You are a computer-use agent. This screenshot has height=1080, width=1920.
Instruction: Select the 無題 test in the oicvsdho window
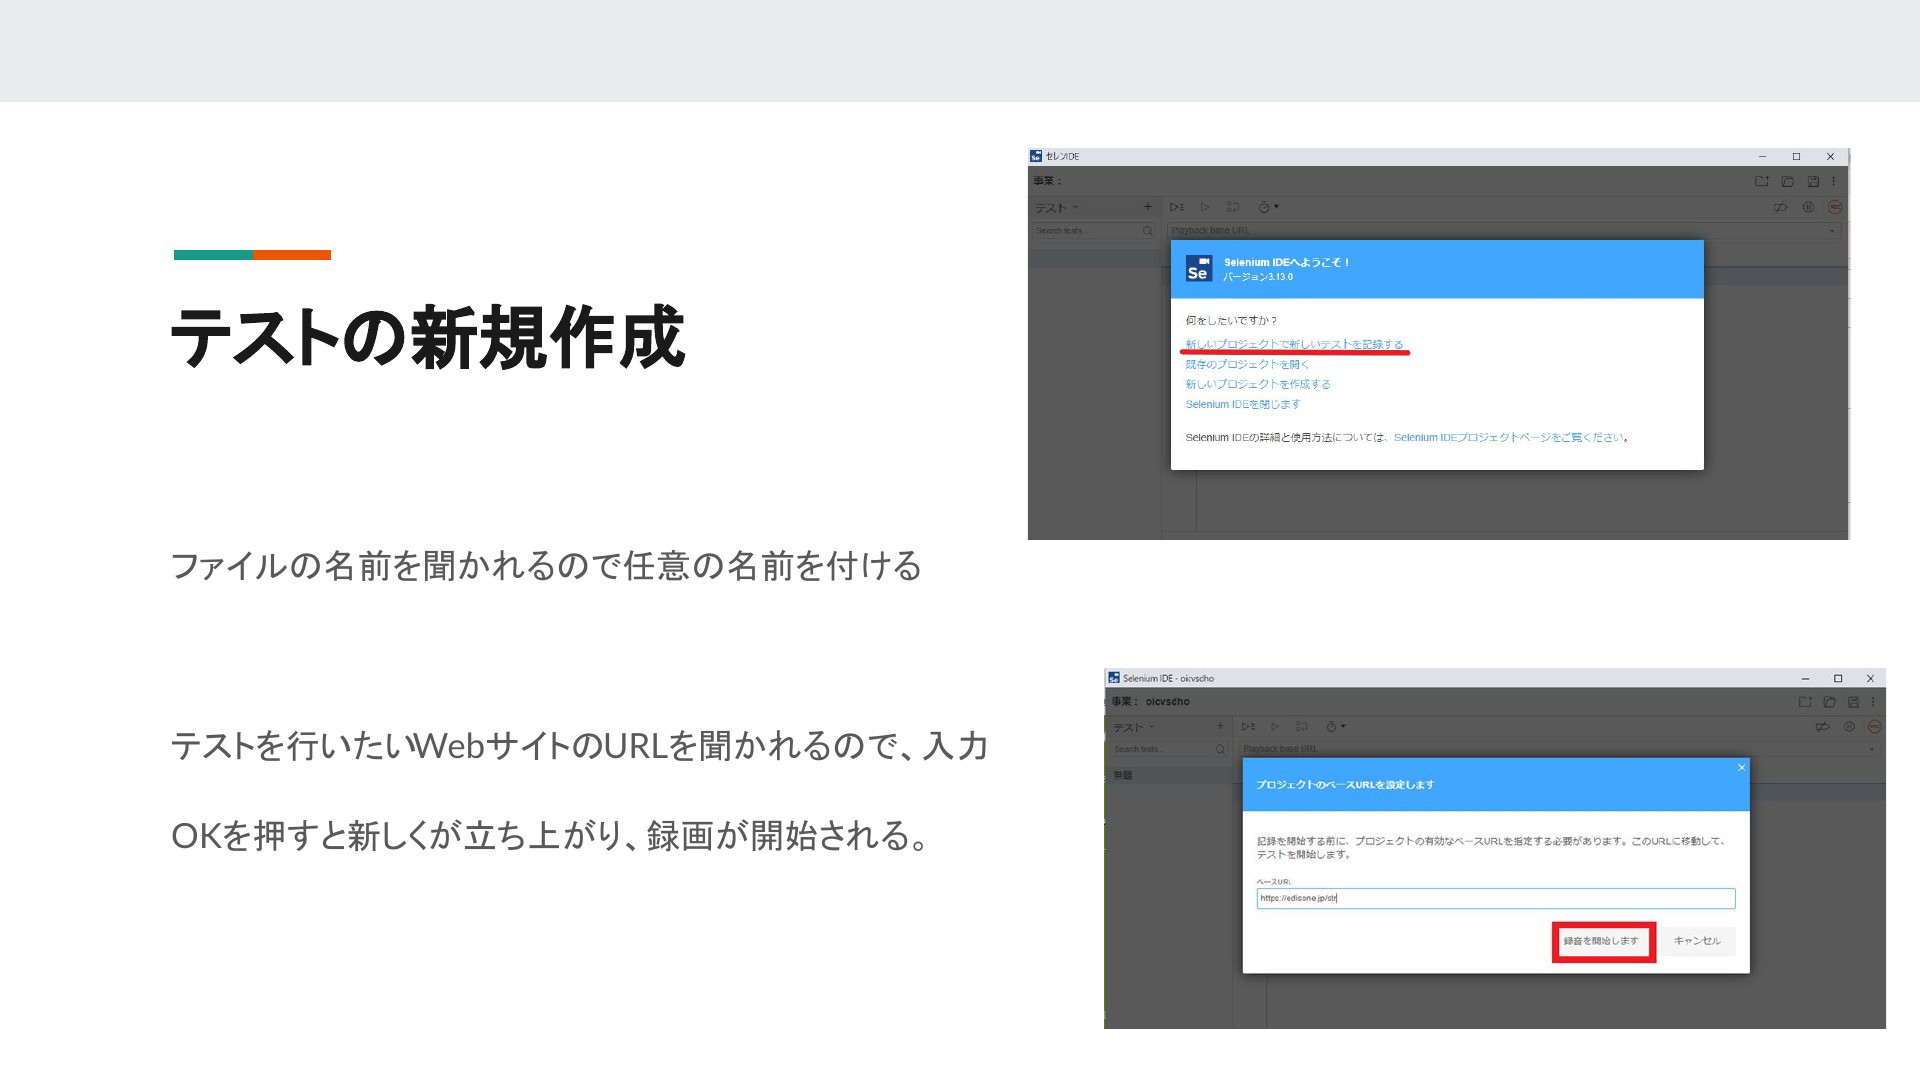pyautogui.click(x=1171, y=775)
